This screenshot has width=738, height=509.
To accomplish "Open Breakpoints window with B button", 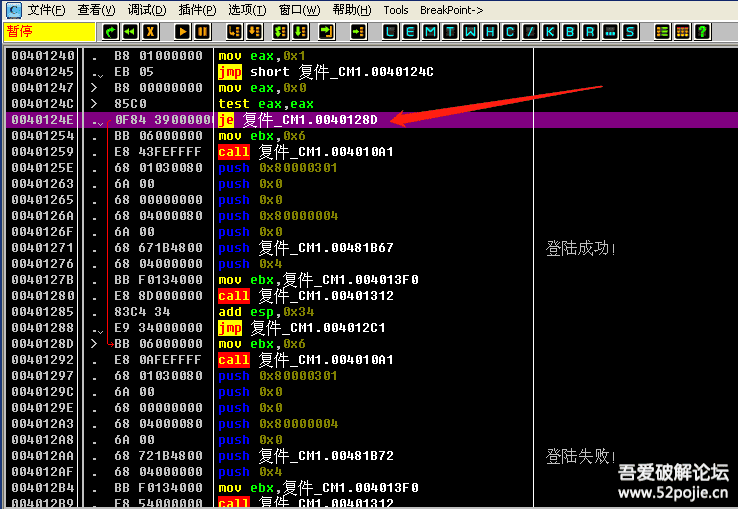I will pos(571,31).
